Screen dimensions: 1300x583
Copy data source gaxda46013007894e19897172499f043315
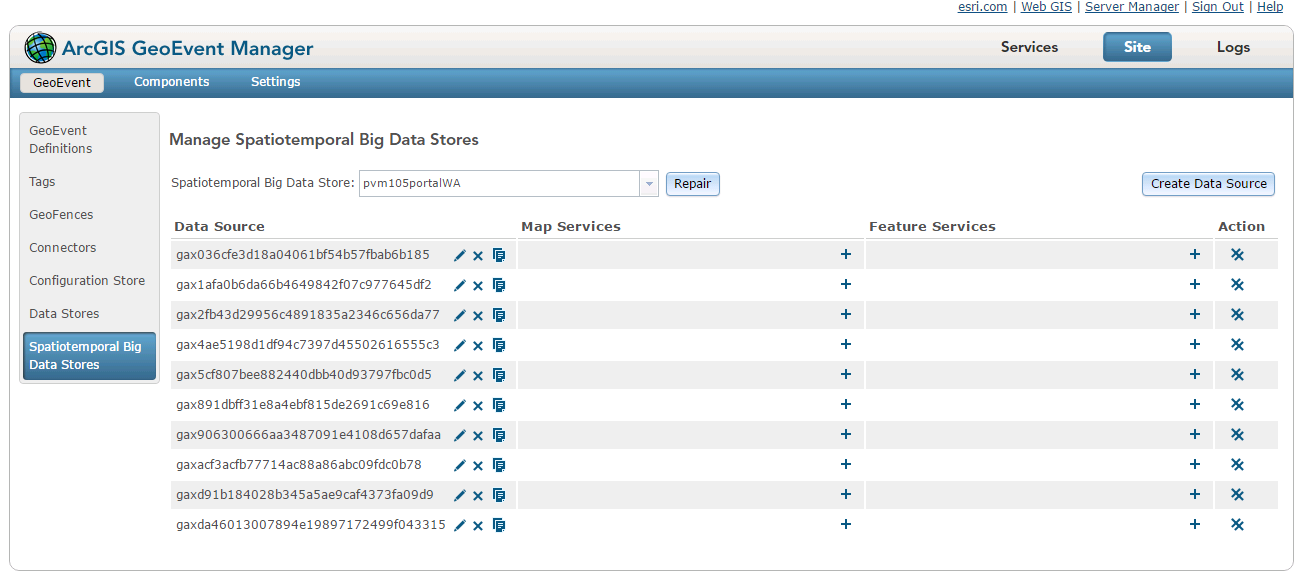499,525
